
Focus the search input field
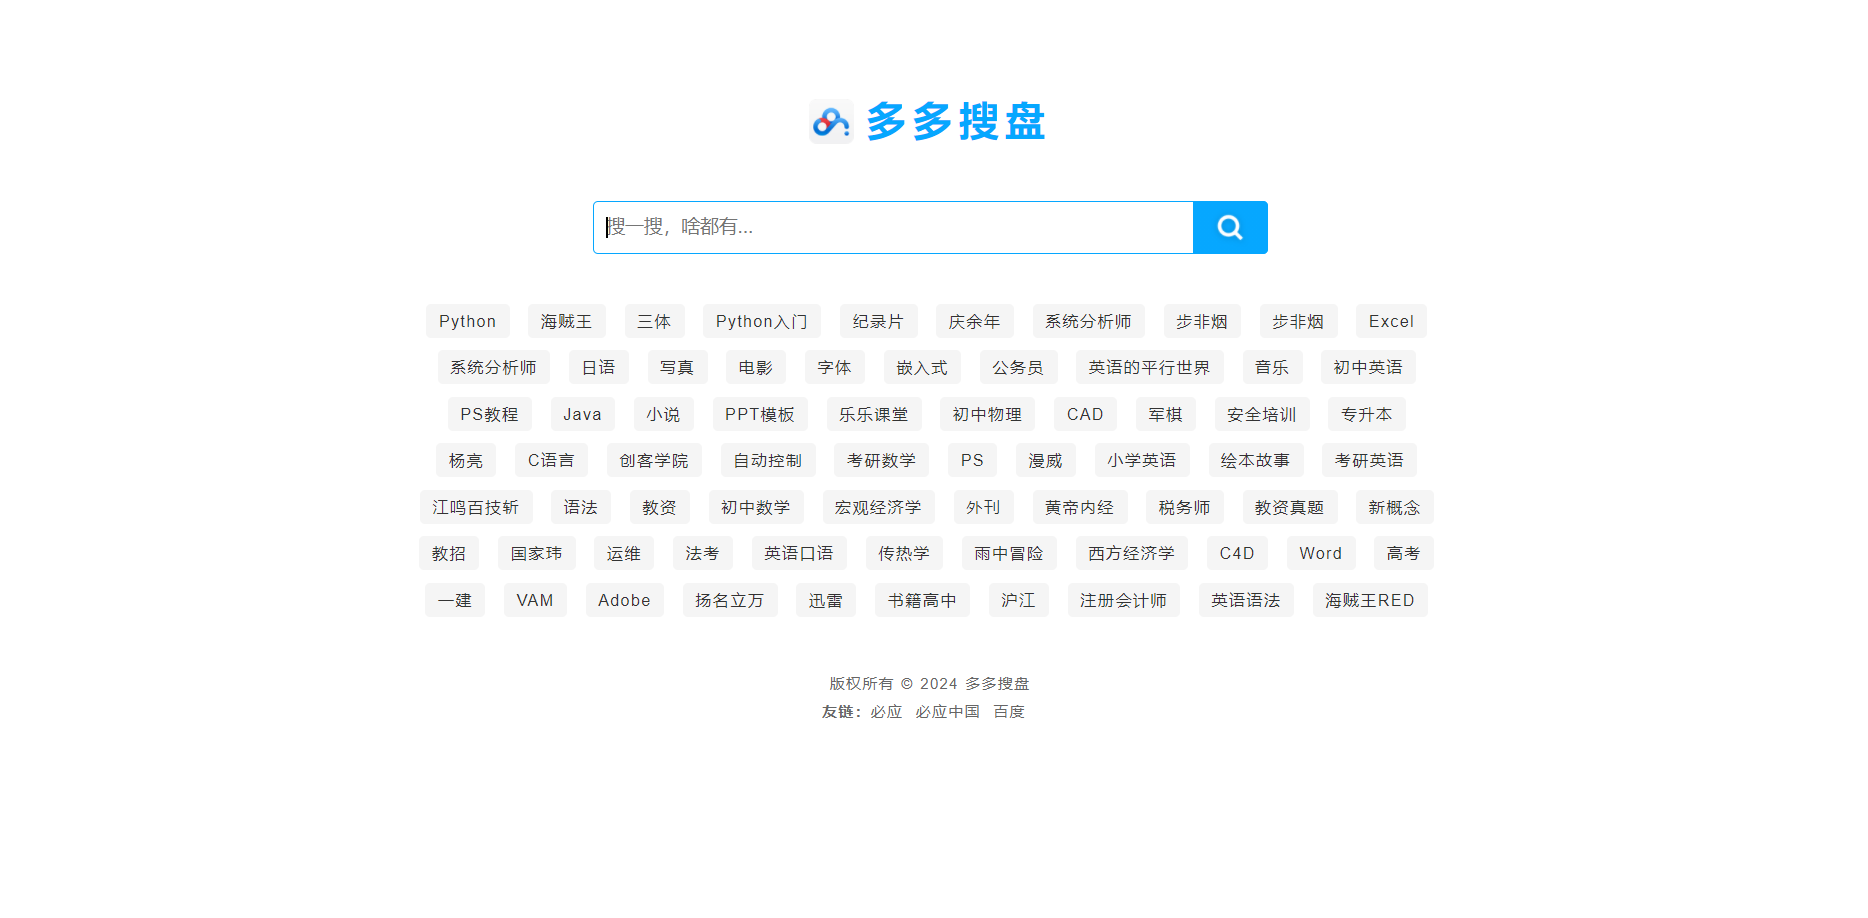click(892, 227)
